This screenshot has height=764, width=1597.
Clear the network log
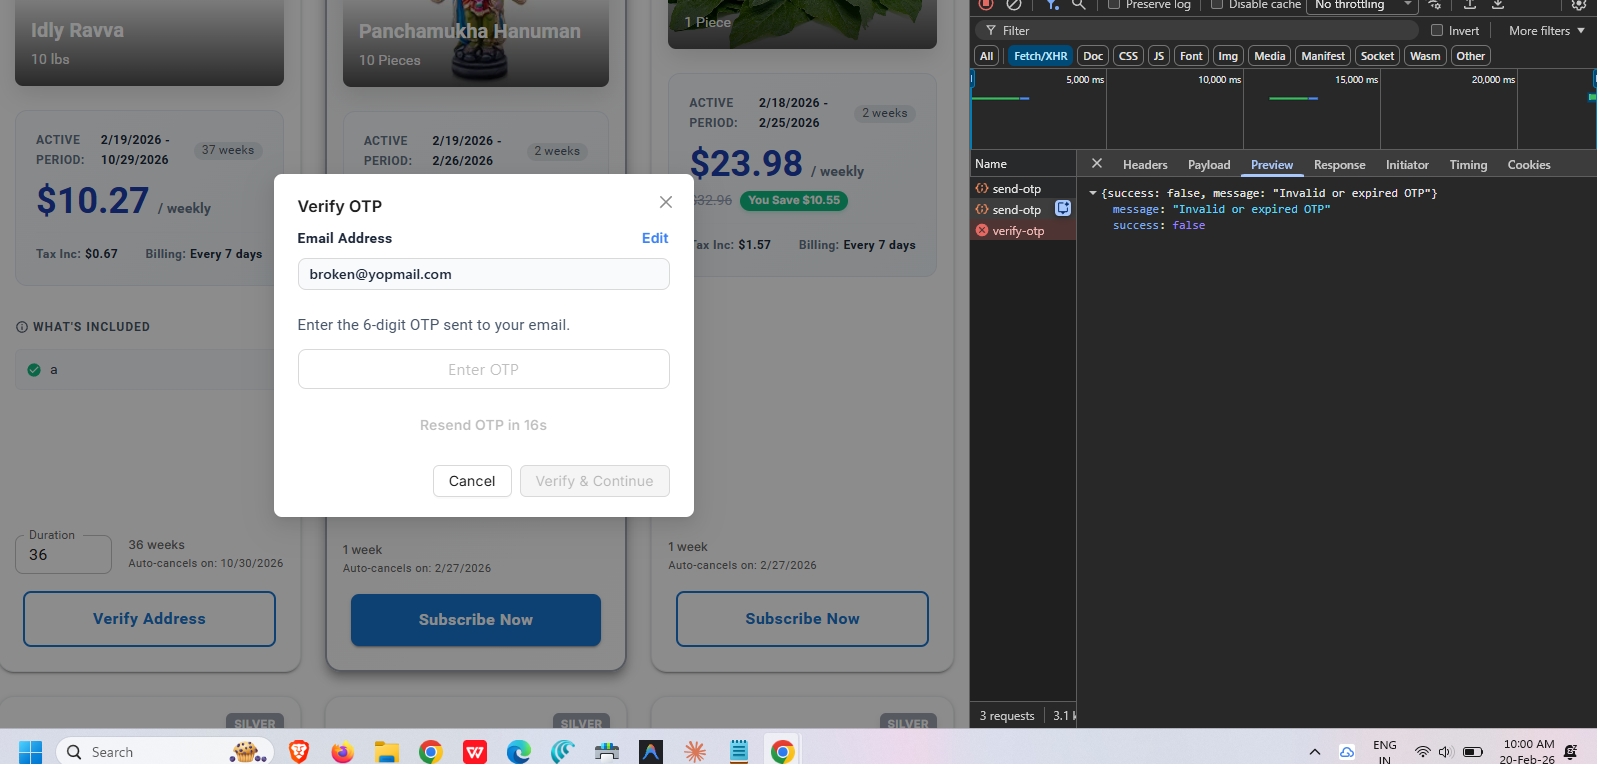[1014, 4]
